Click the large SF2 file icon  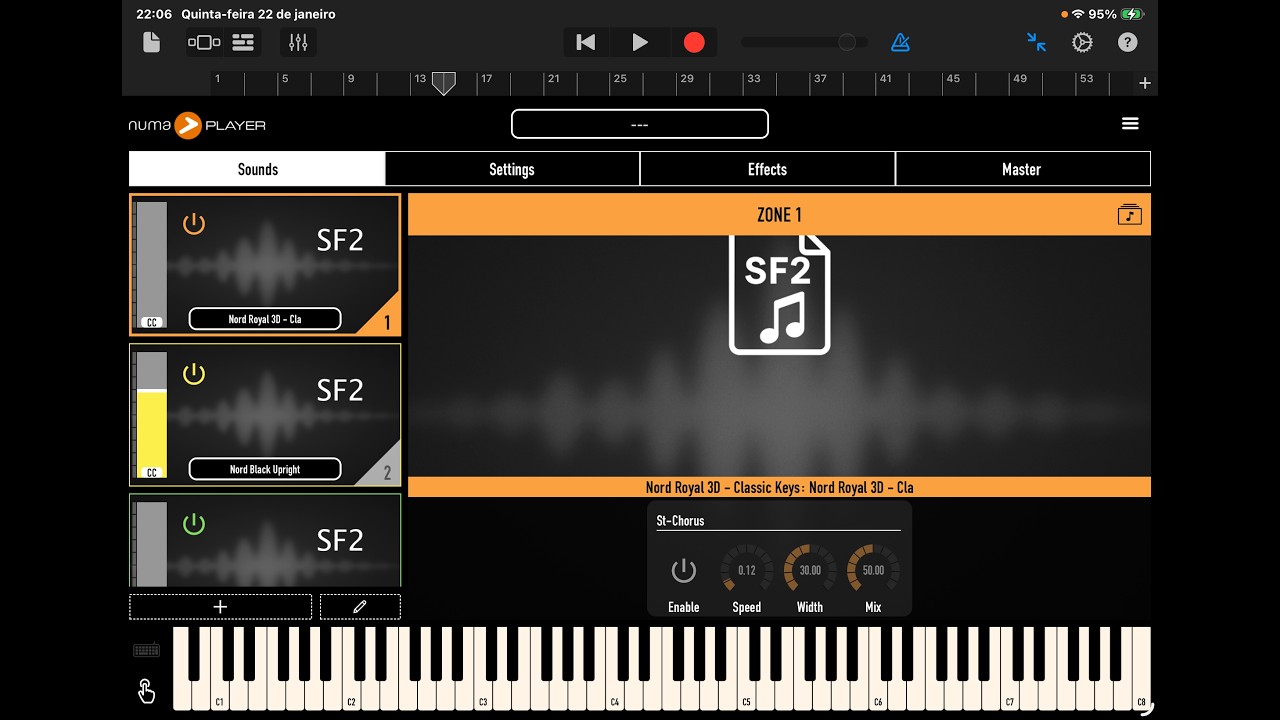pos(780,294)
